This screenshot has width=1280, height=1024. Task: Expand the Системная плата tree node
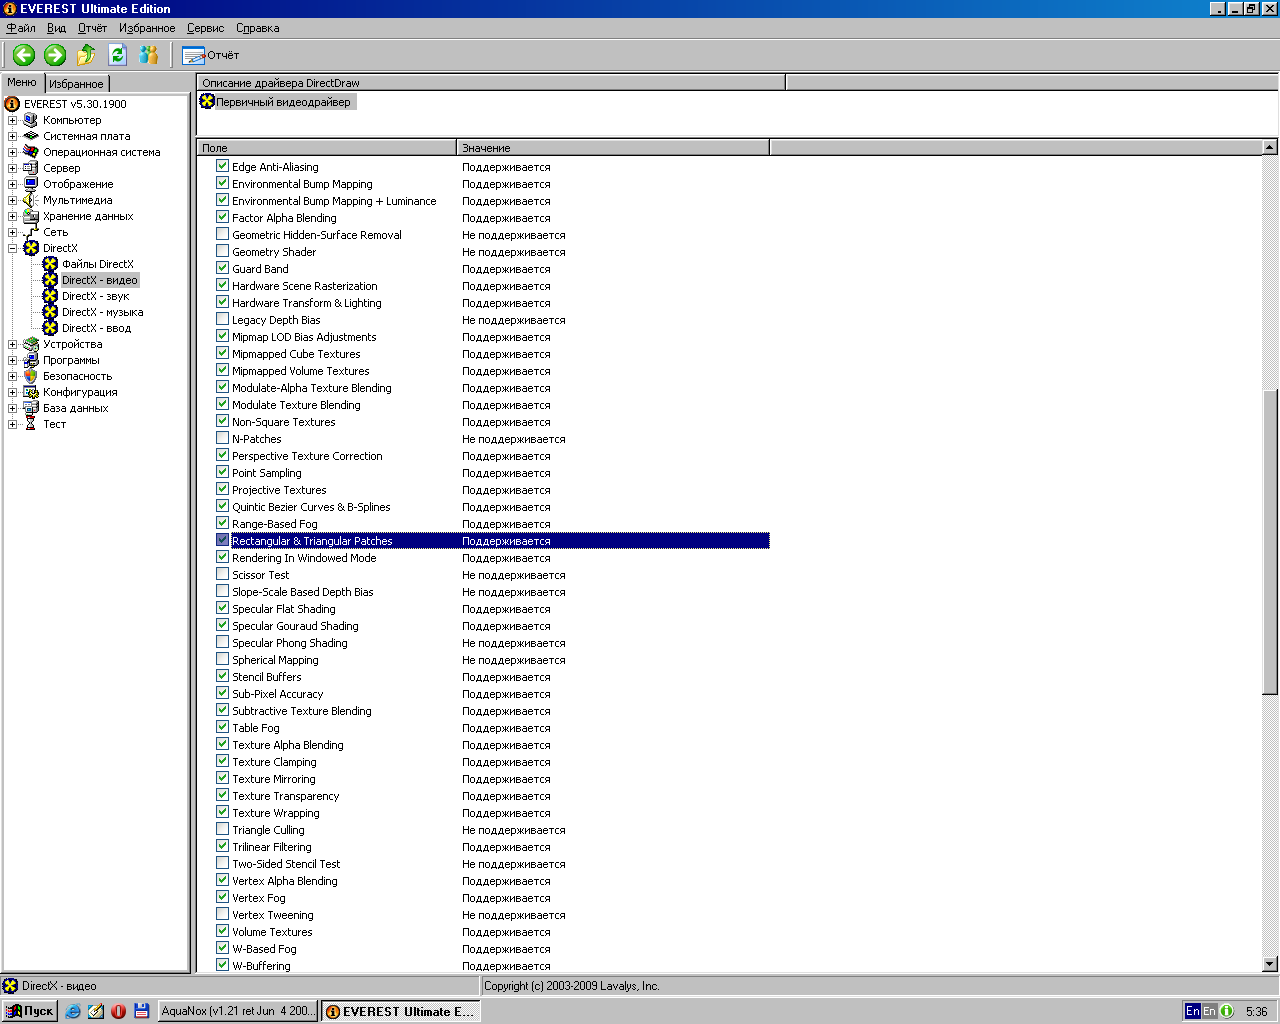click(x=13, y=136)
